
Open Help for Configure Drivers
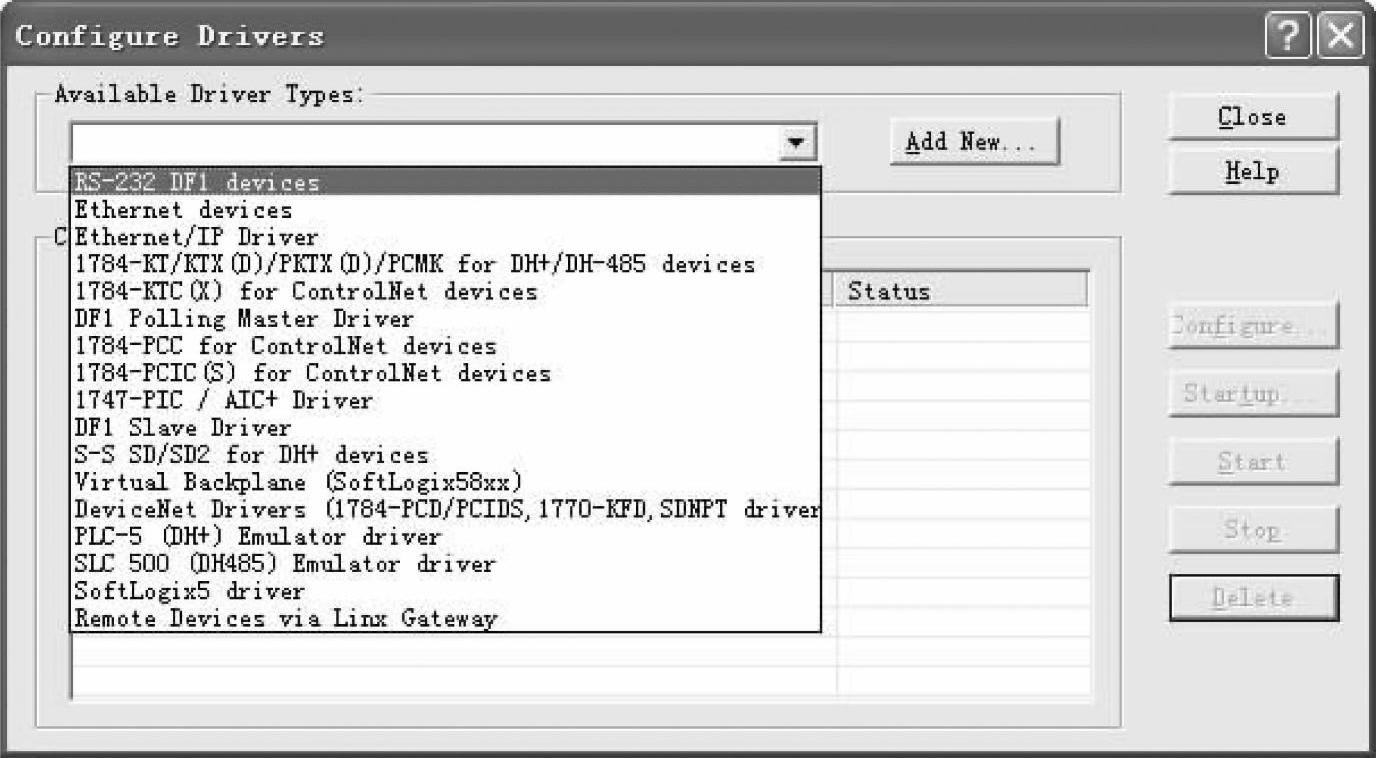click(1253, 171)
